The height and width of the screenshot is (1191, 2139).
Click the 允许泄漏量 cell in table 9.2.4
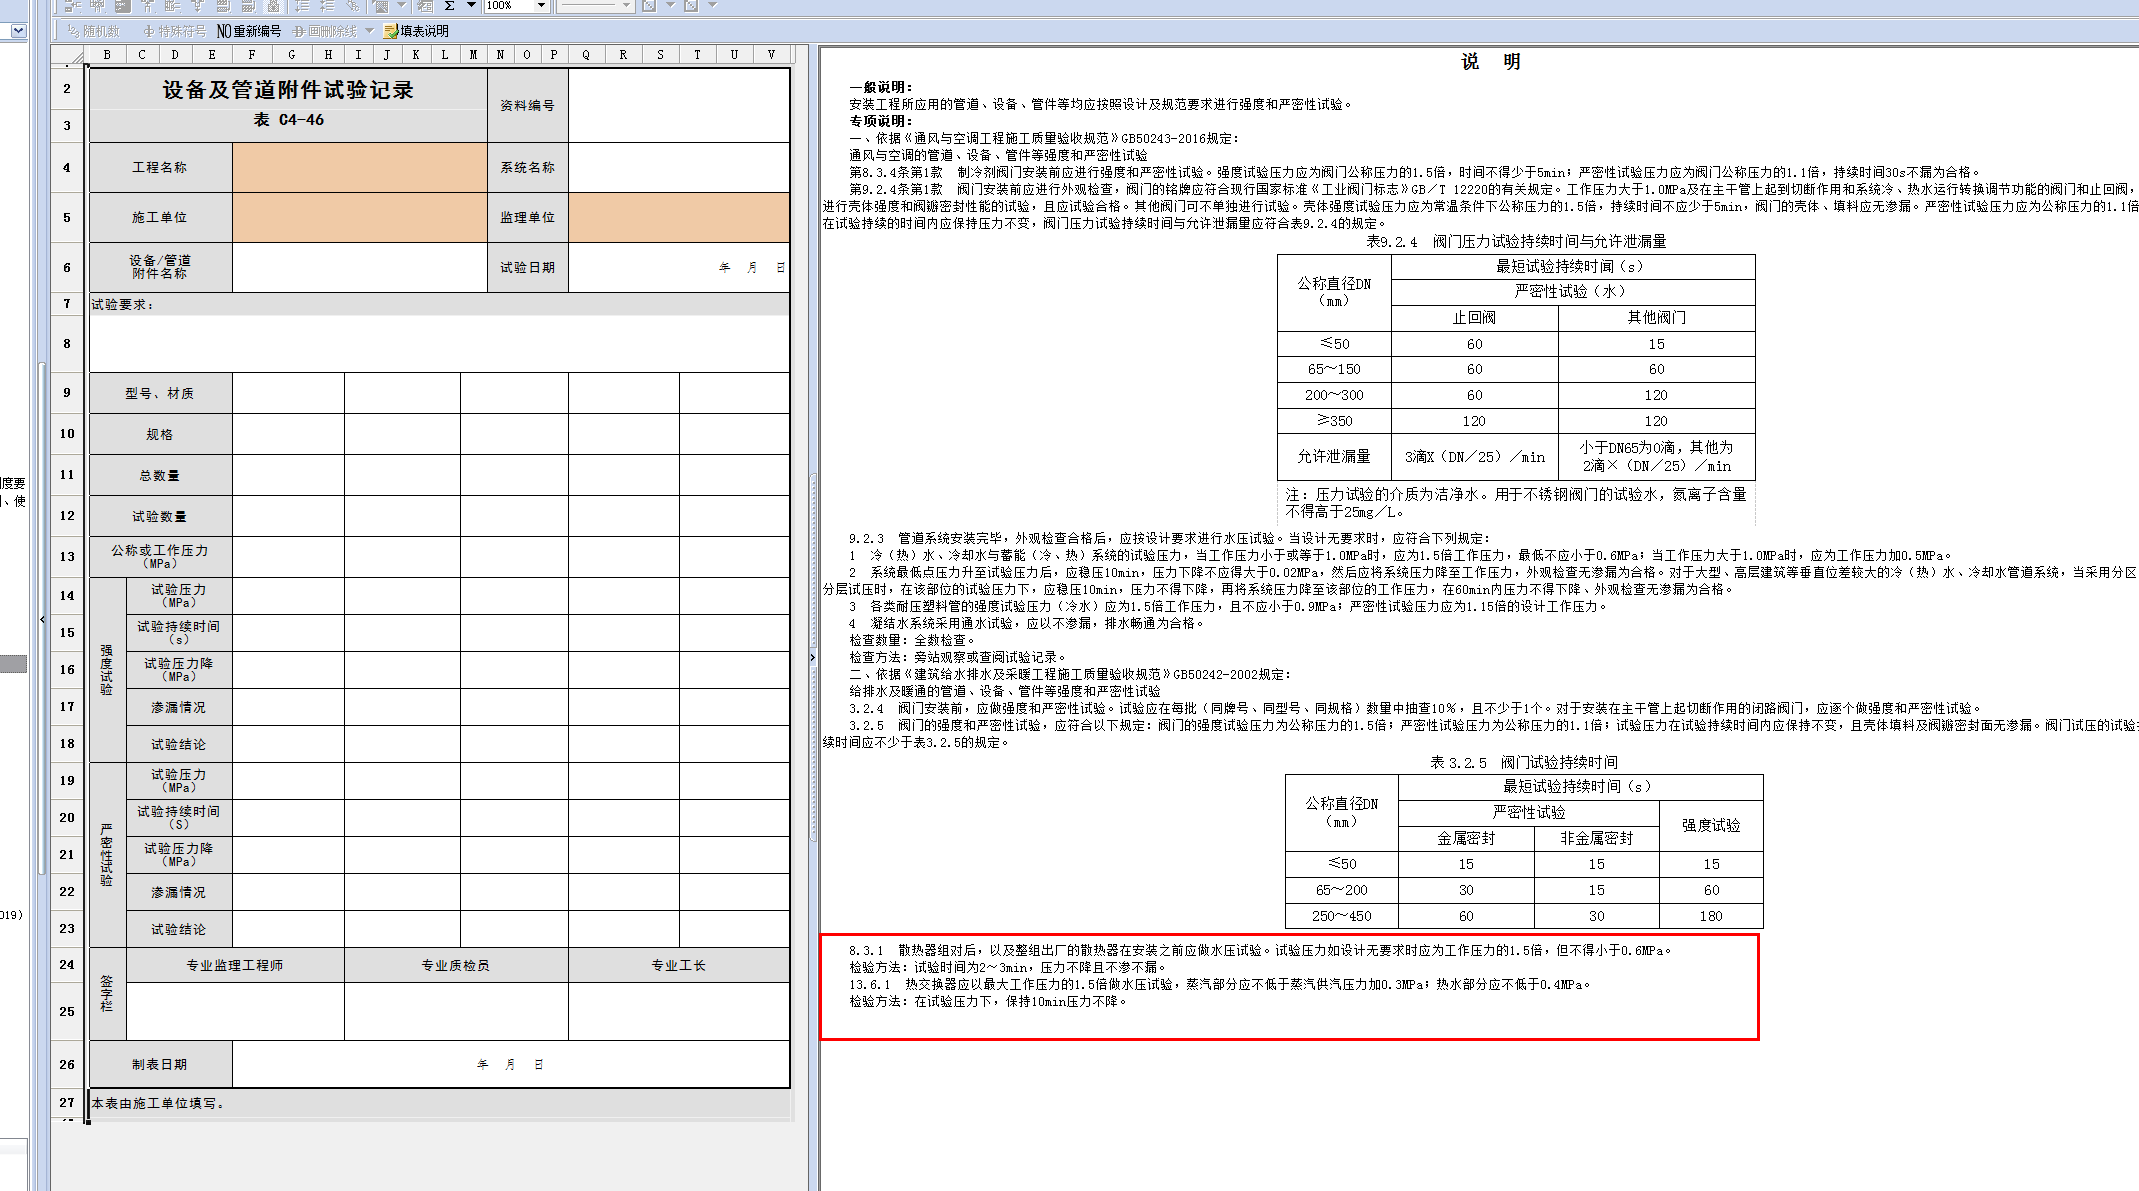[1334, 456]
